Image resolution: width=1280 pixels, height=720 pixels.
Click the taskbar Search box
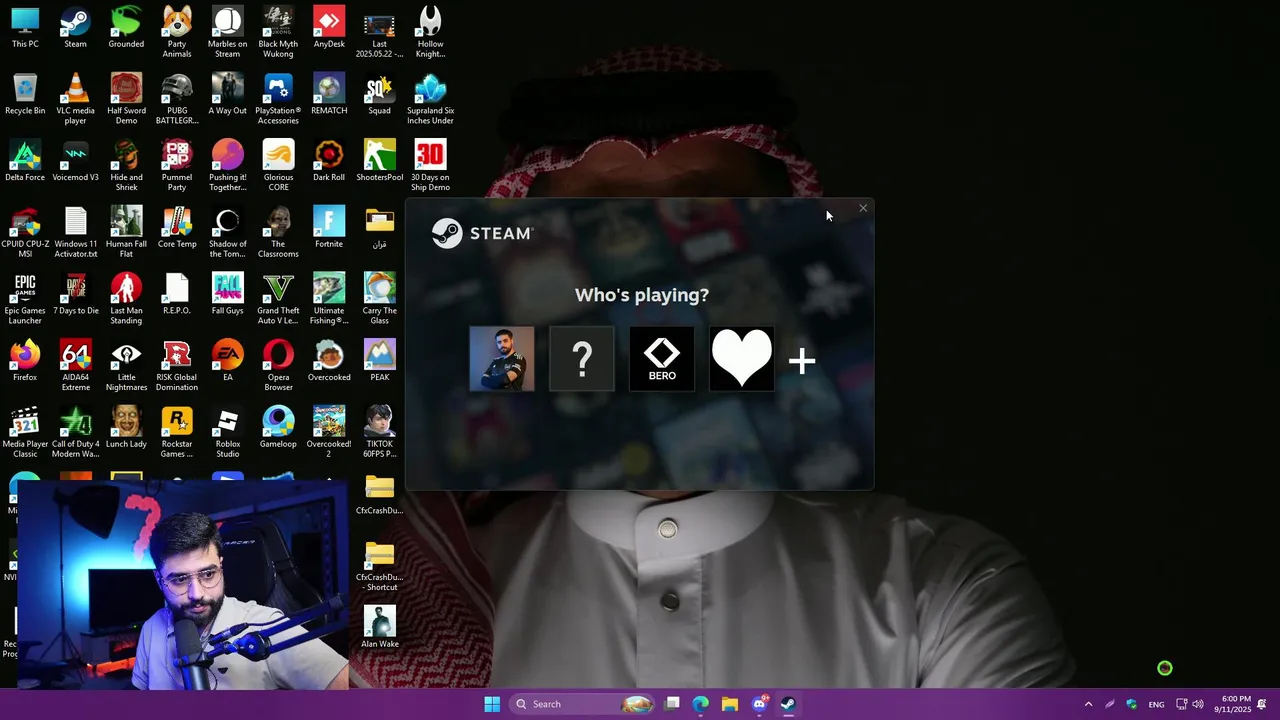(x=583, y=704)
